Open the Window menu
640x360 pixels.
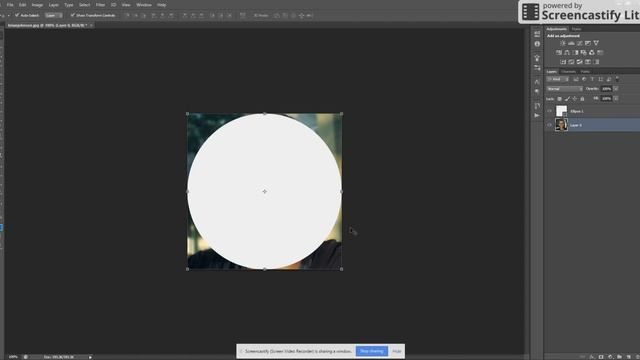pos(144,5)
